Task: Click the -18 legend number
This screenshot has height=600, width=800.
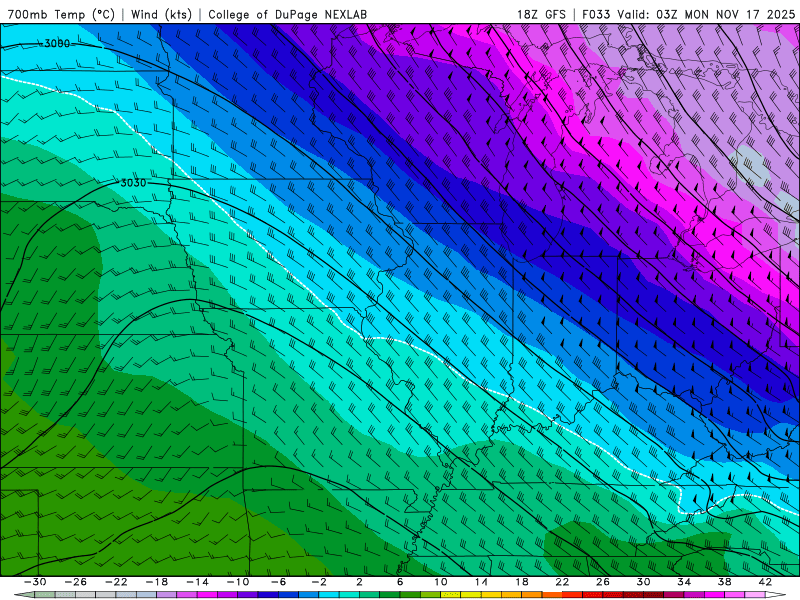Action: [x=157, y=582]
